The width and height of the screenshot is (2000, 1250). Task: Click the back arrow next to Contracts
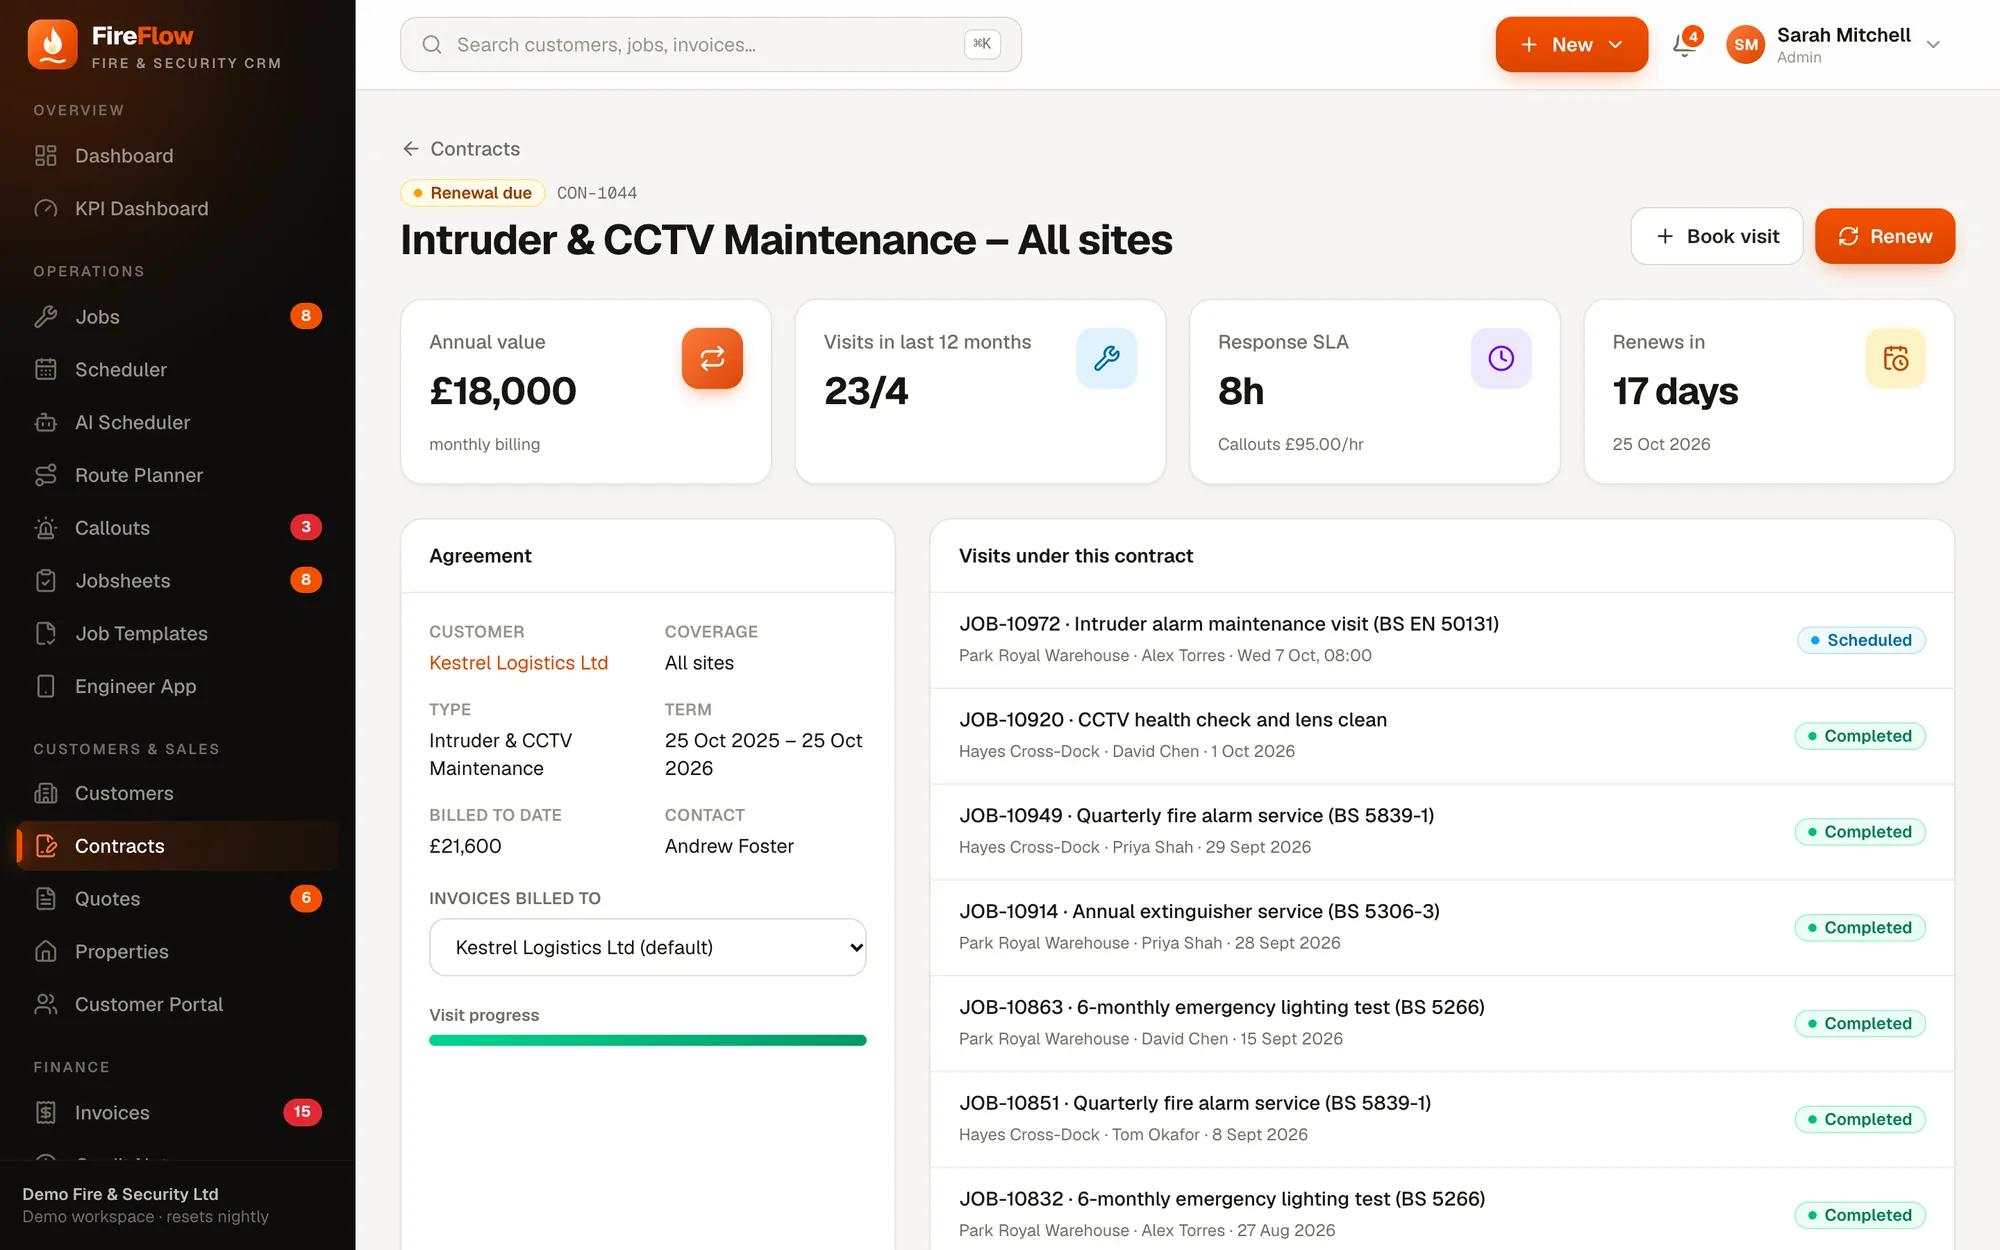click(411, 149)
